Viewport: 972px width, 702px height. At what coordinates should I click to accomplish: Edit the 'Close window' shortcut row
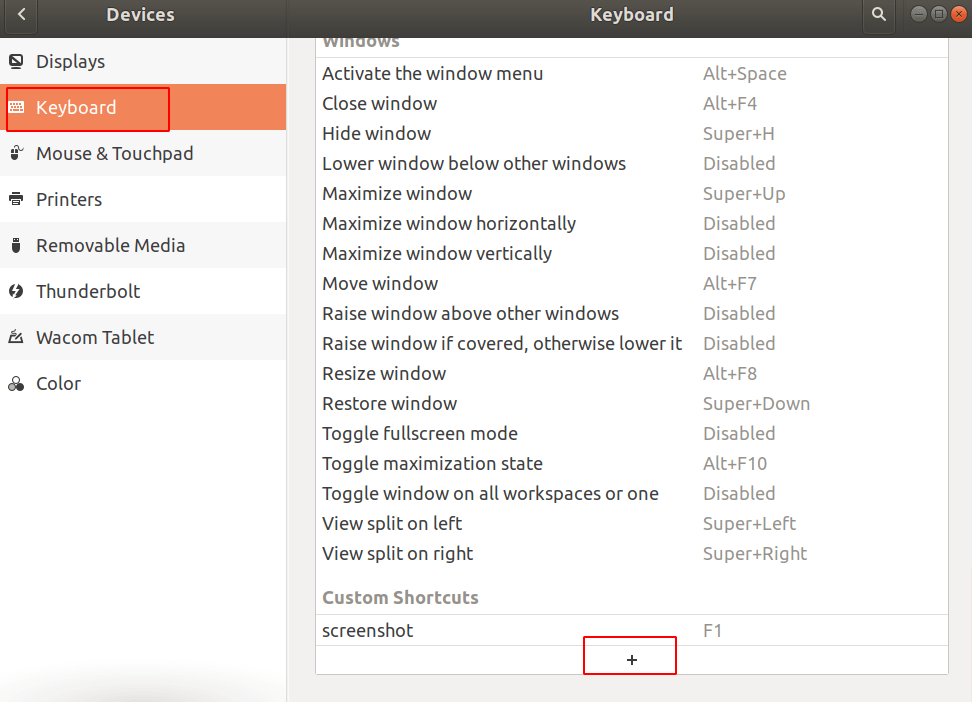click(x=631, y=104)
